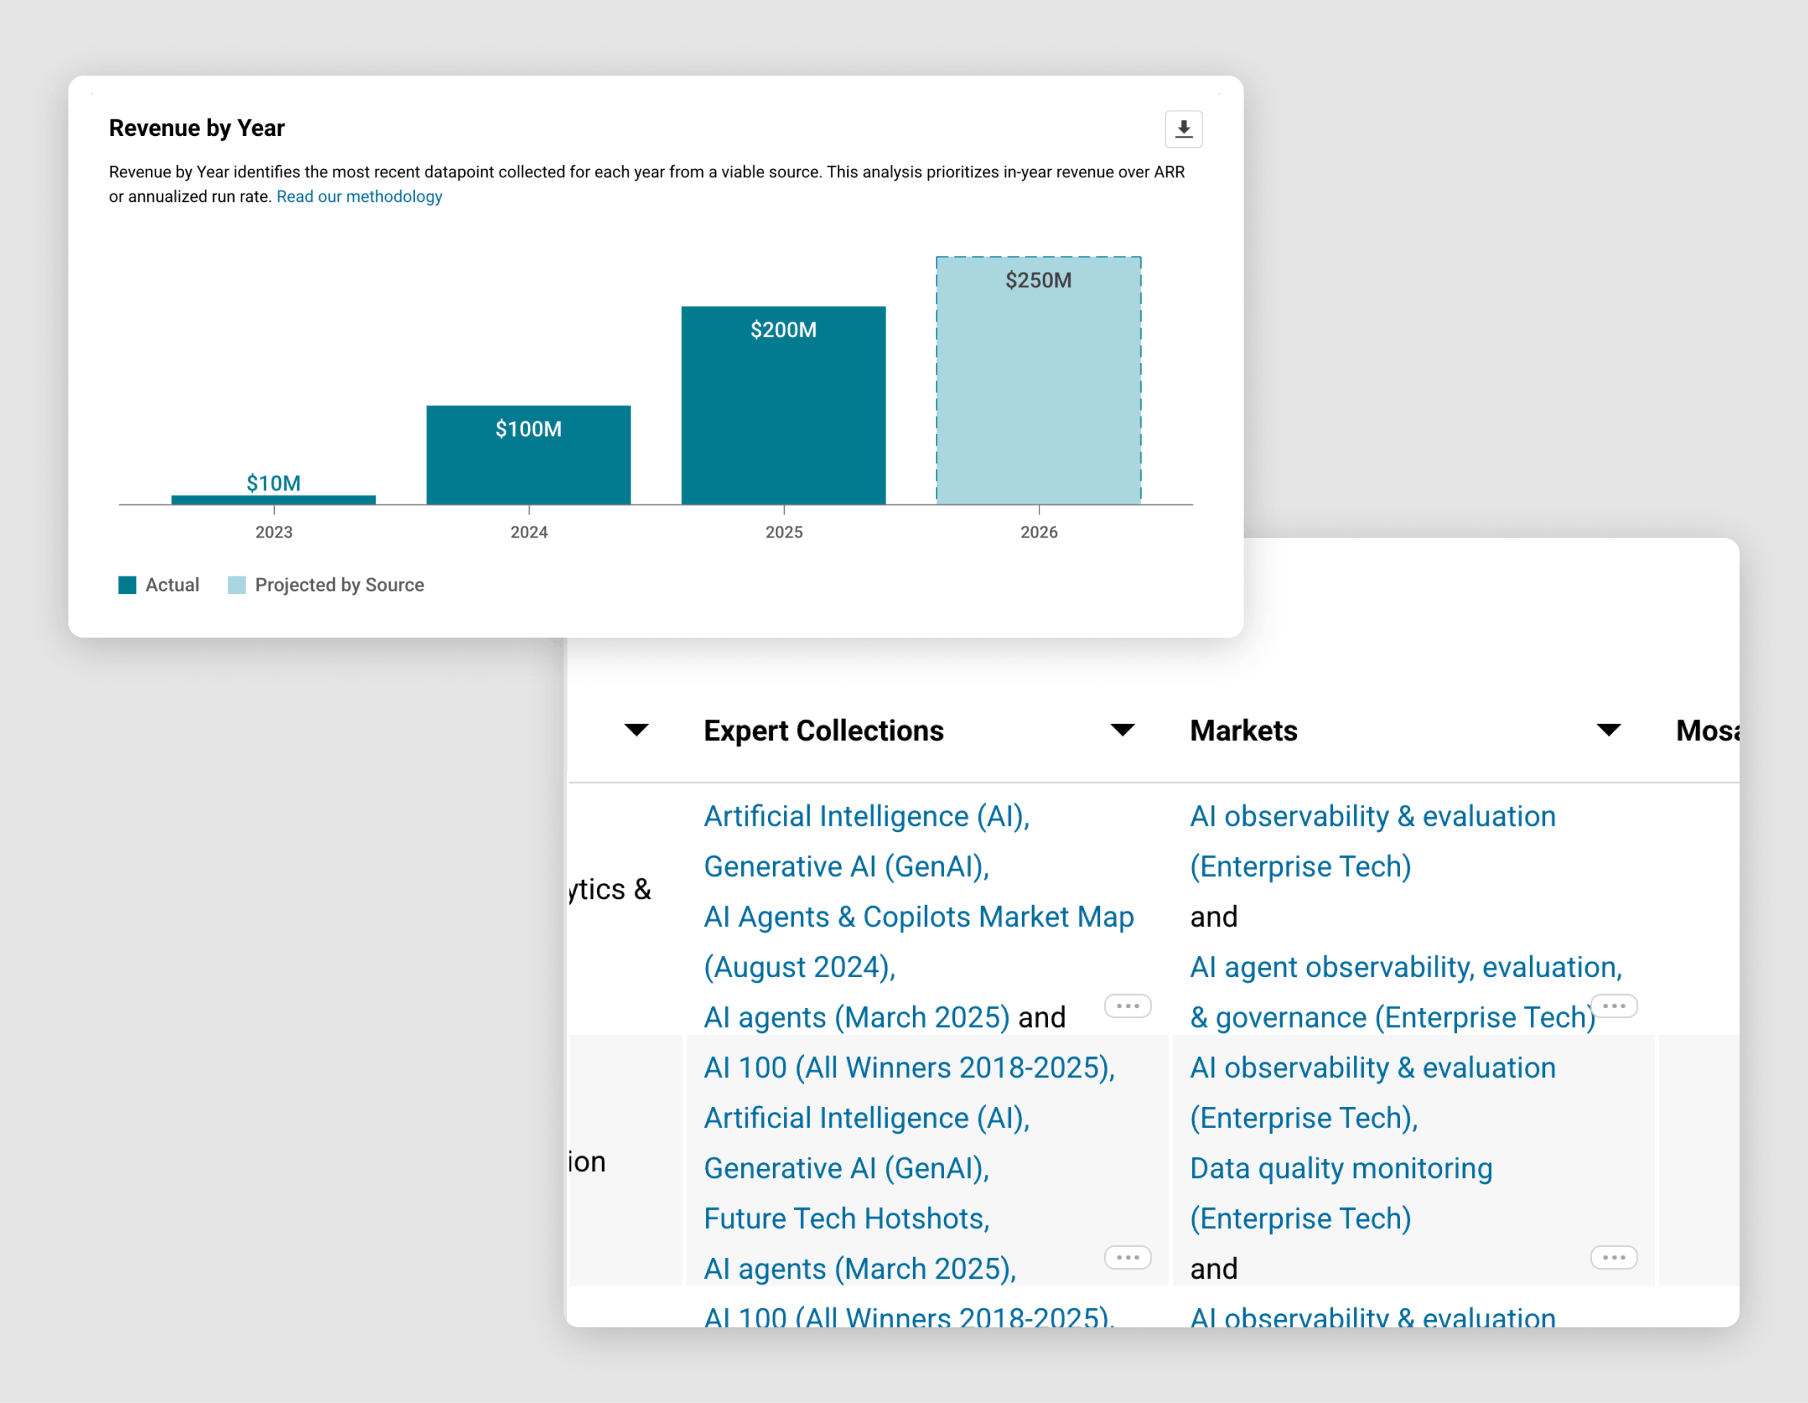Open the Data quality monitoring (Enterprise Tech) link
The width and height of the screenshot is (1808, 1403).
click(x=1341, y=1194)
